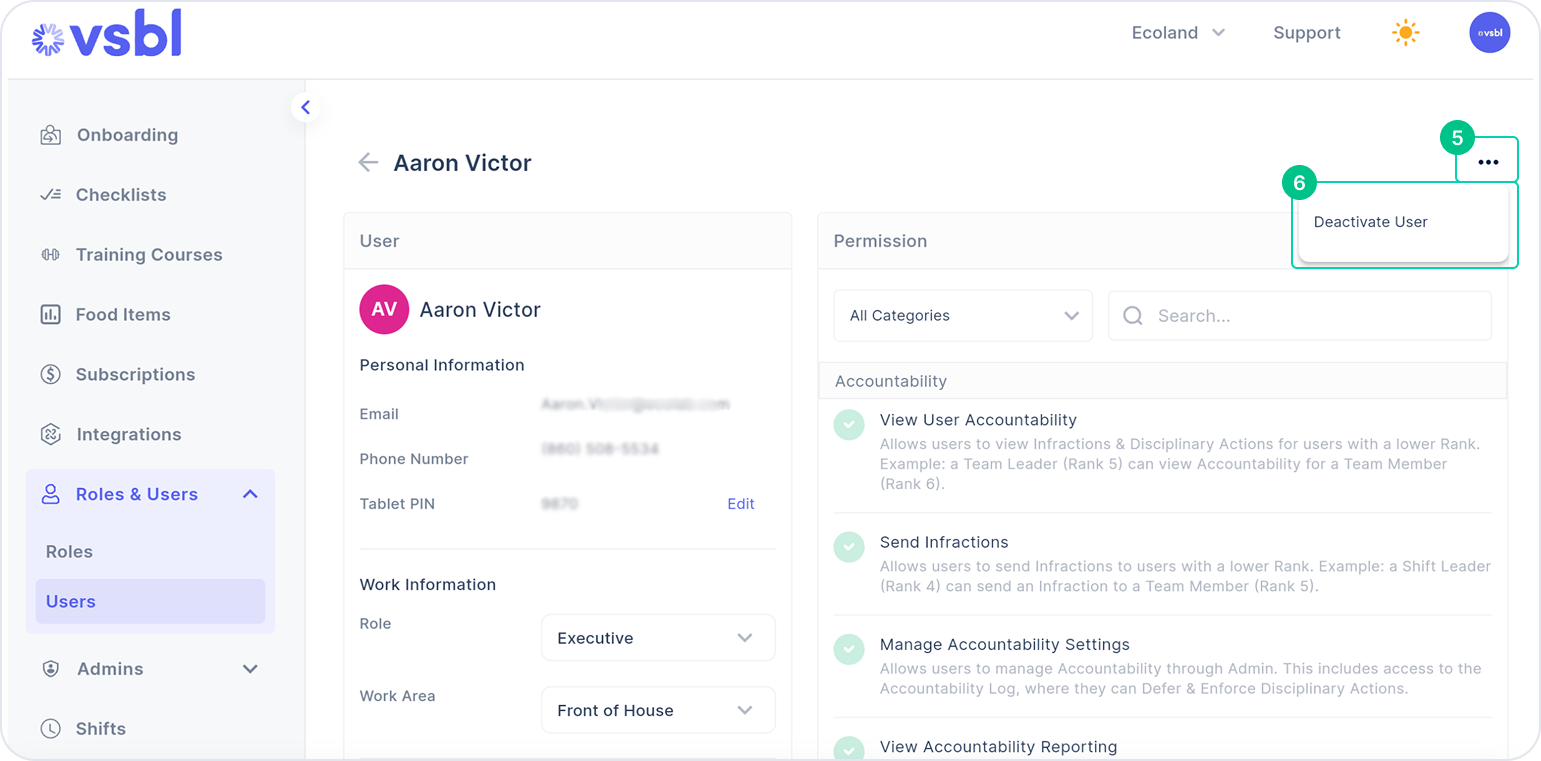
Task: Click the Edit link for Tablet PIN
Action: 741,504
